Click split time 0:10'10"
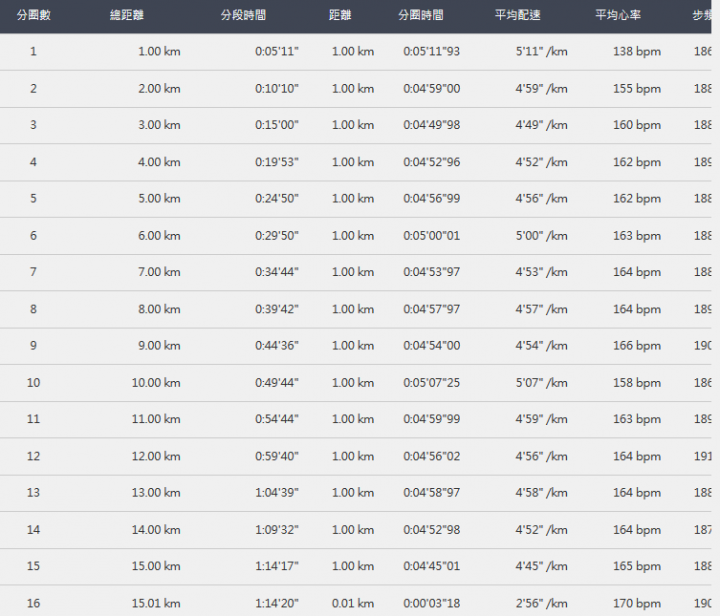Image resolution: width=720 pixels, height=616 pixels. (277, 89)
